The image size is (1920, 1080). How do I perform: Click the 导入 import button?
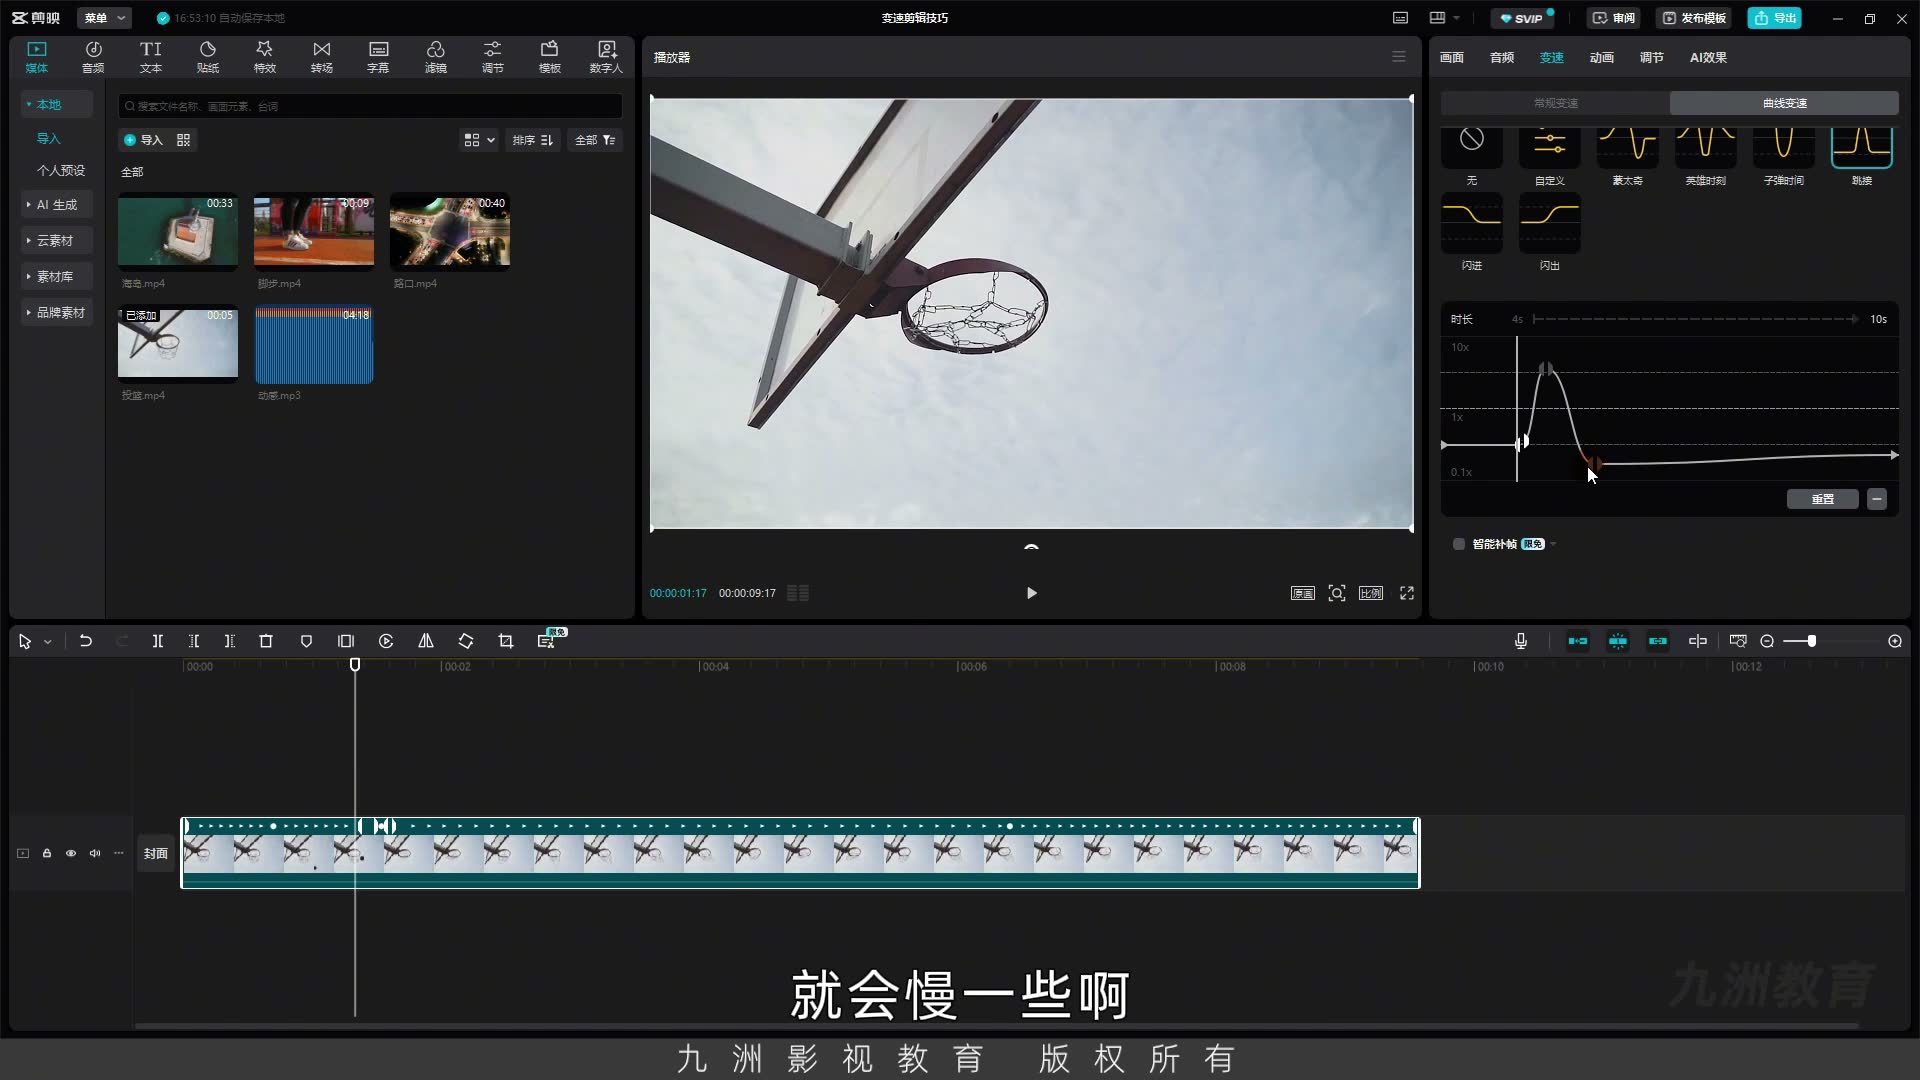[x=143, y=140]
